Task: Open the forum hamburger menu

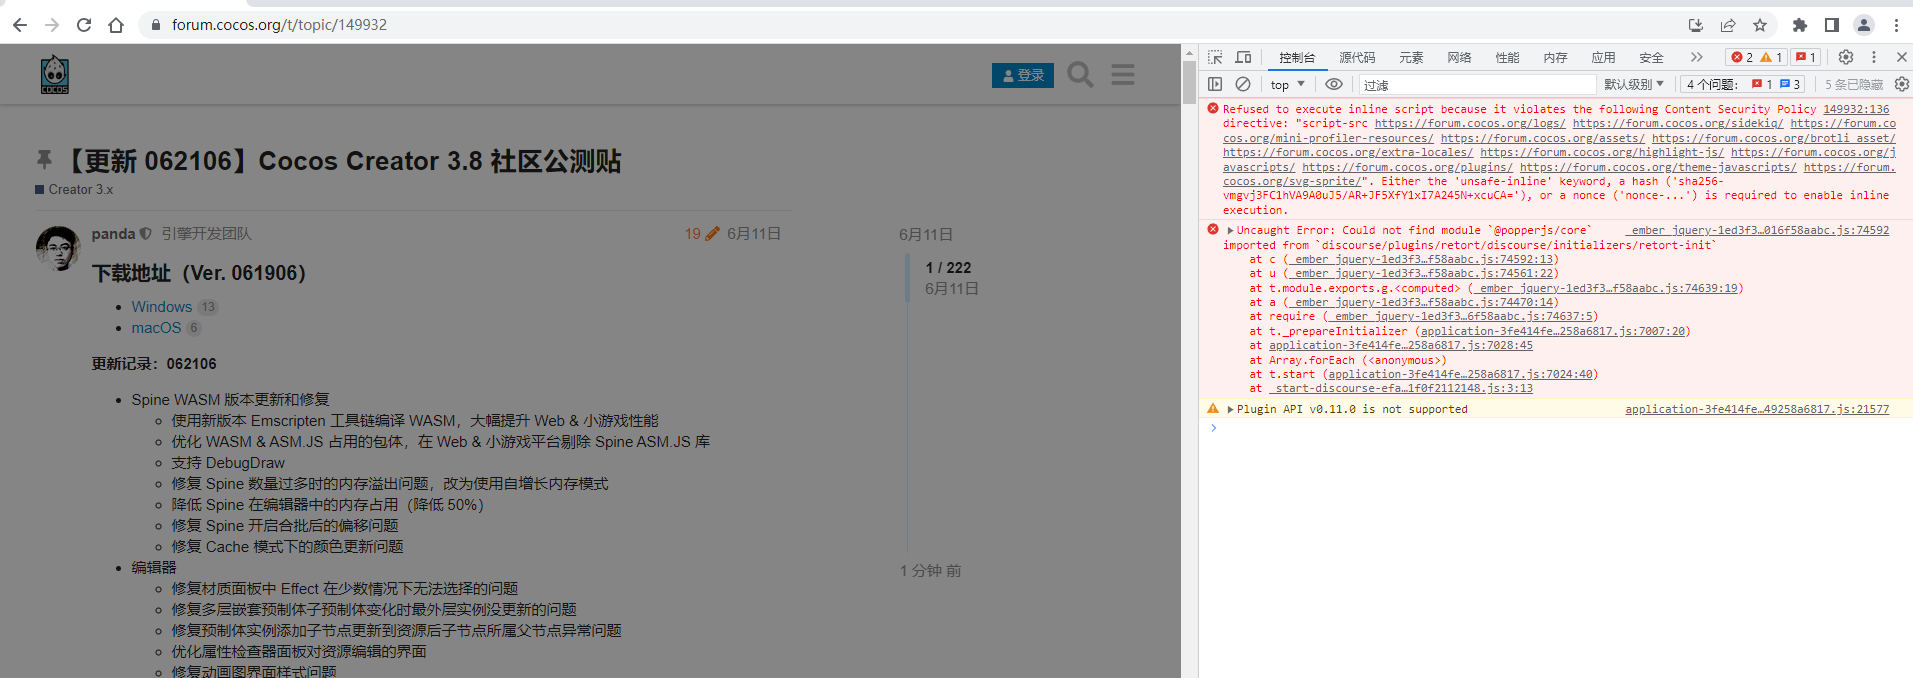Action: (1123, 75)
